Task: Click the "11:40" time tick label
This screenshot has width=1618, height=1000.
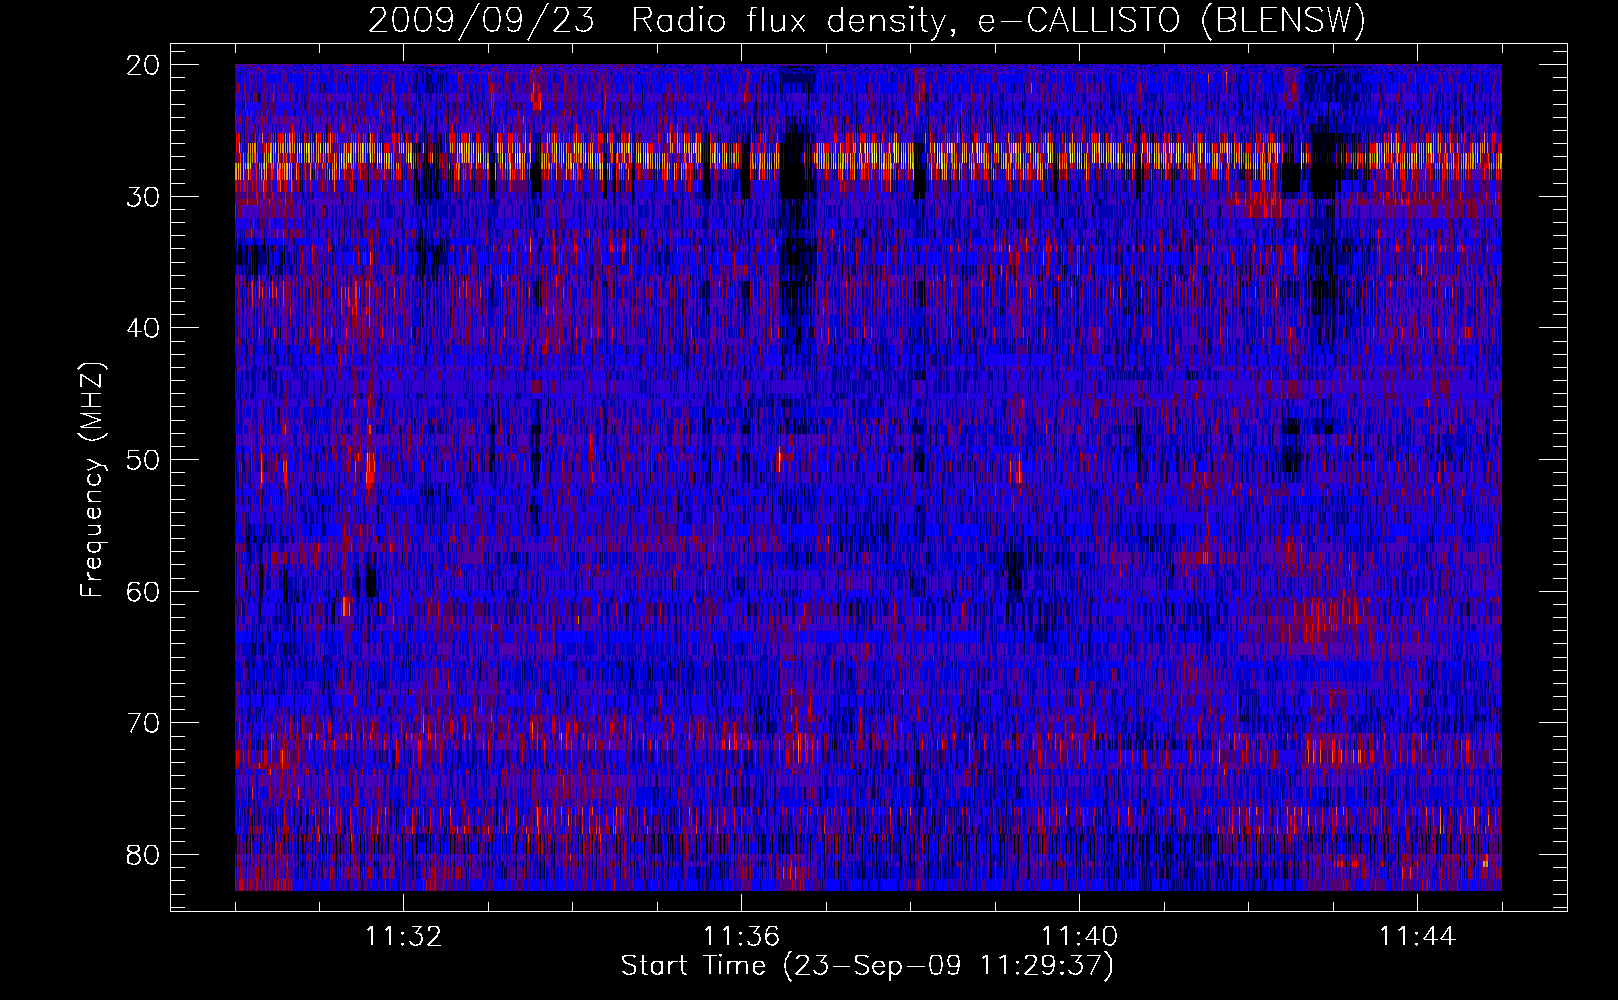Action: click(x=1079, y=937)
